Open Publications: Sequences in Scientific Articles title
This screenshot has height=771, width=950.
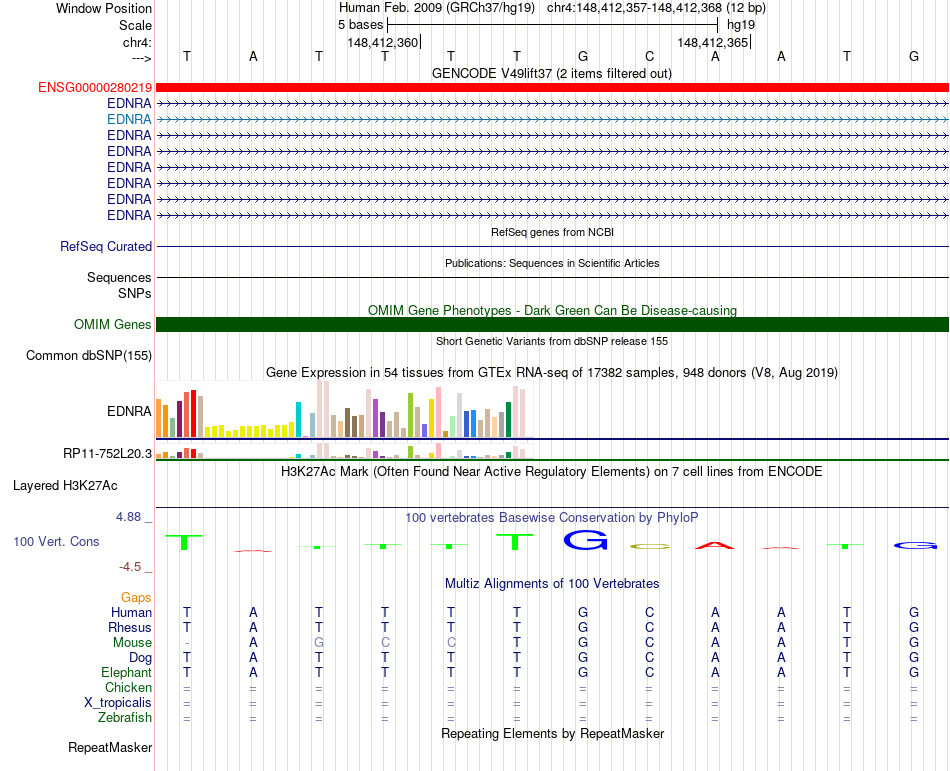coord(552,263)
